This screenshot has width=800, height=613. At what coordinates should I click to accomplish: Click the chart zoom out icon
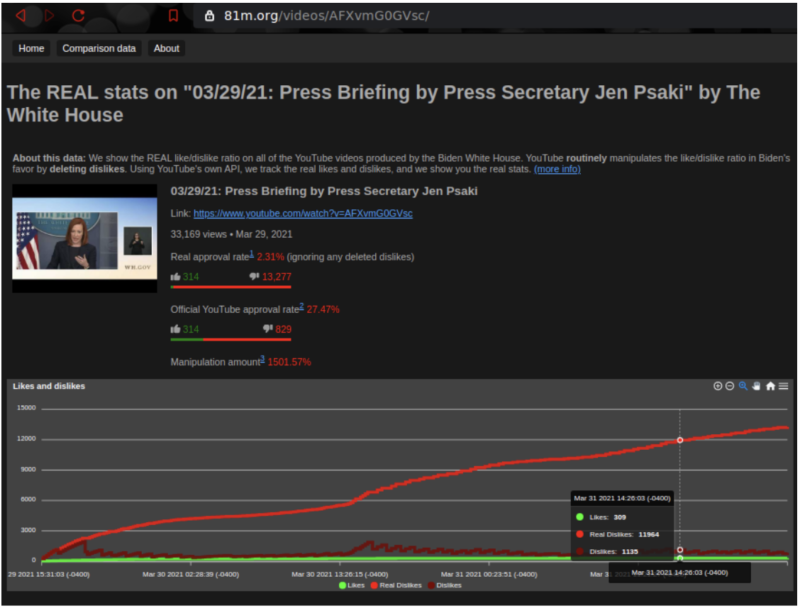point(730,386)
